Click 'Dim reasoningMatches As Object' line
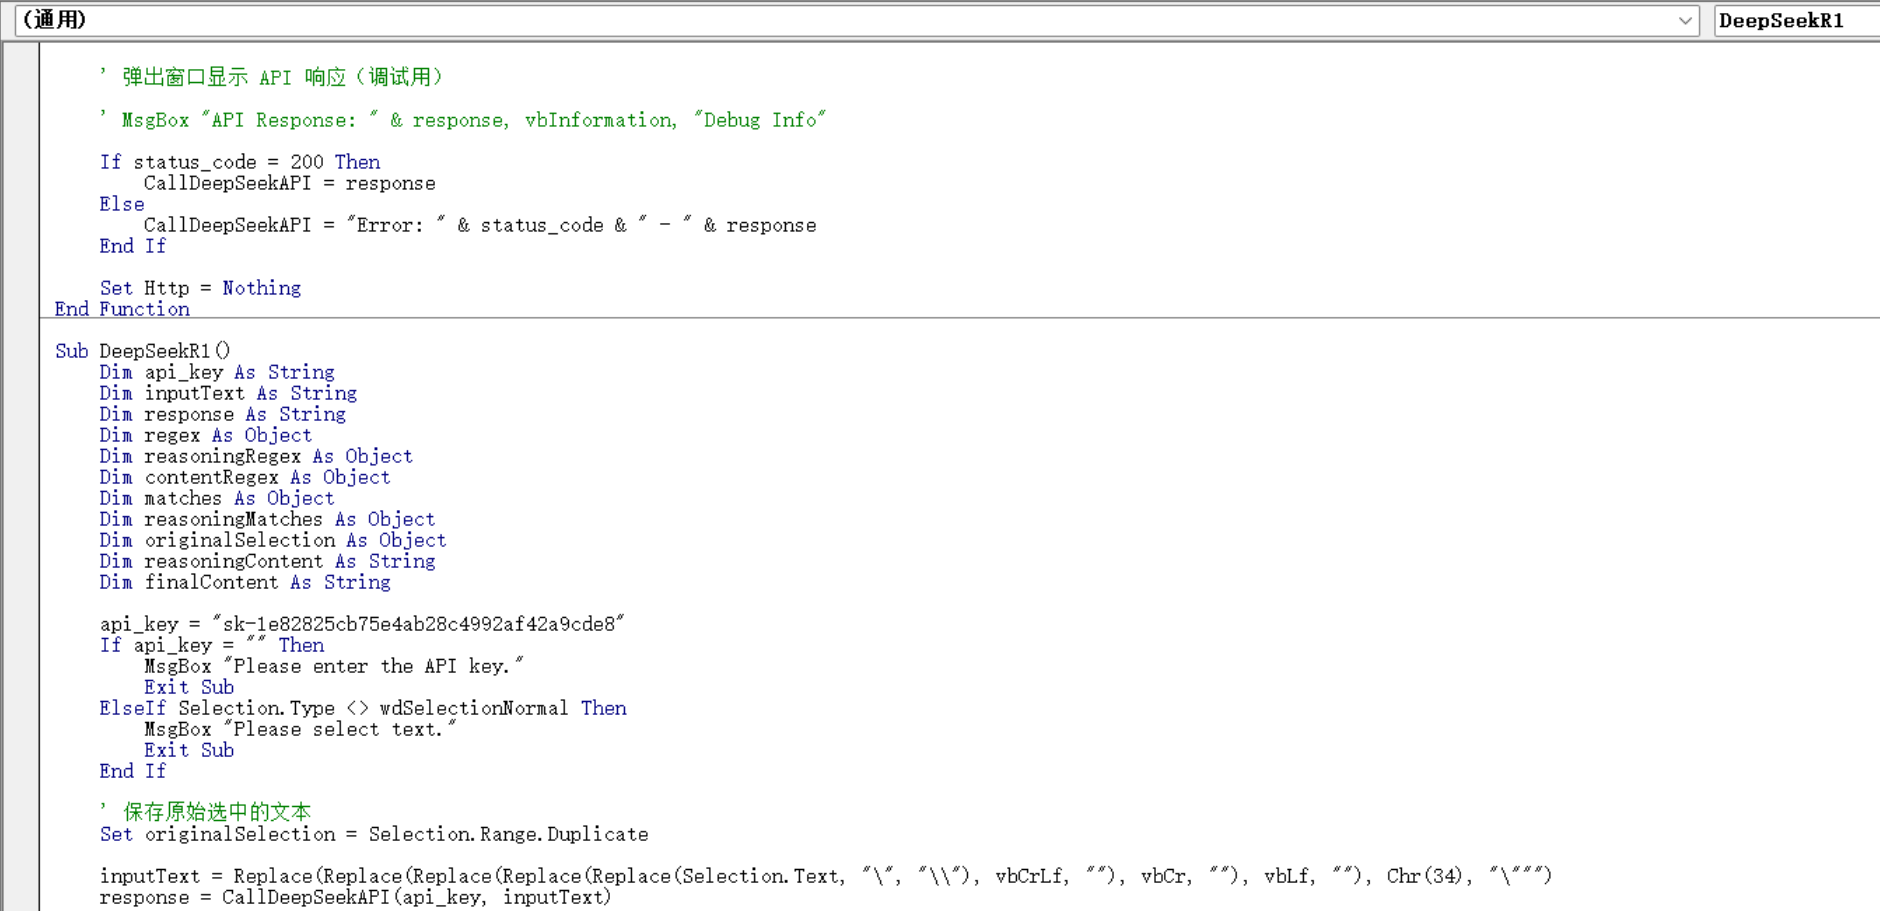 pos(267,519)
